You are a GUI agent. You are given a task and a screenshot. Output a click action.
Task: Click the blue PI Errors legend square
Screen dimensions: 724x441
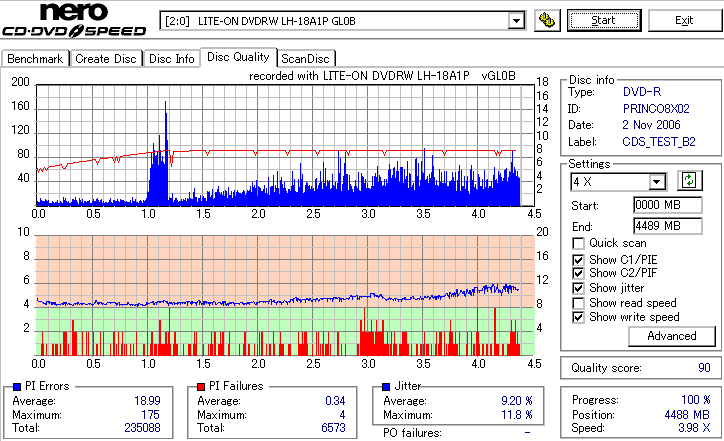[17, 387]
